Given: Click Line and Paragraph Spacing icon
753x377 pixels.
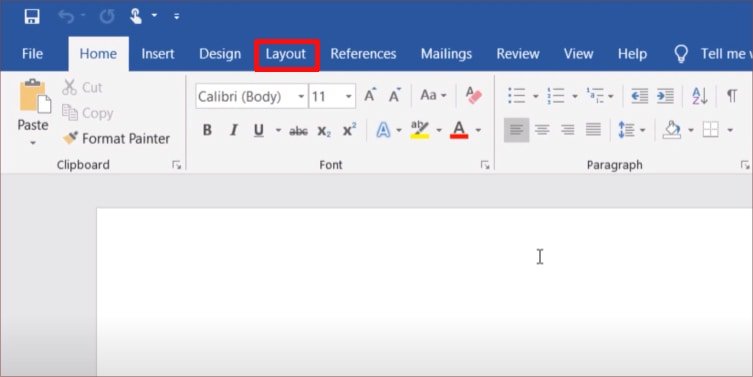Looking at the screenshot, I should pos(626,130).
